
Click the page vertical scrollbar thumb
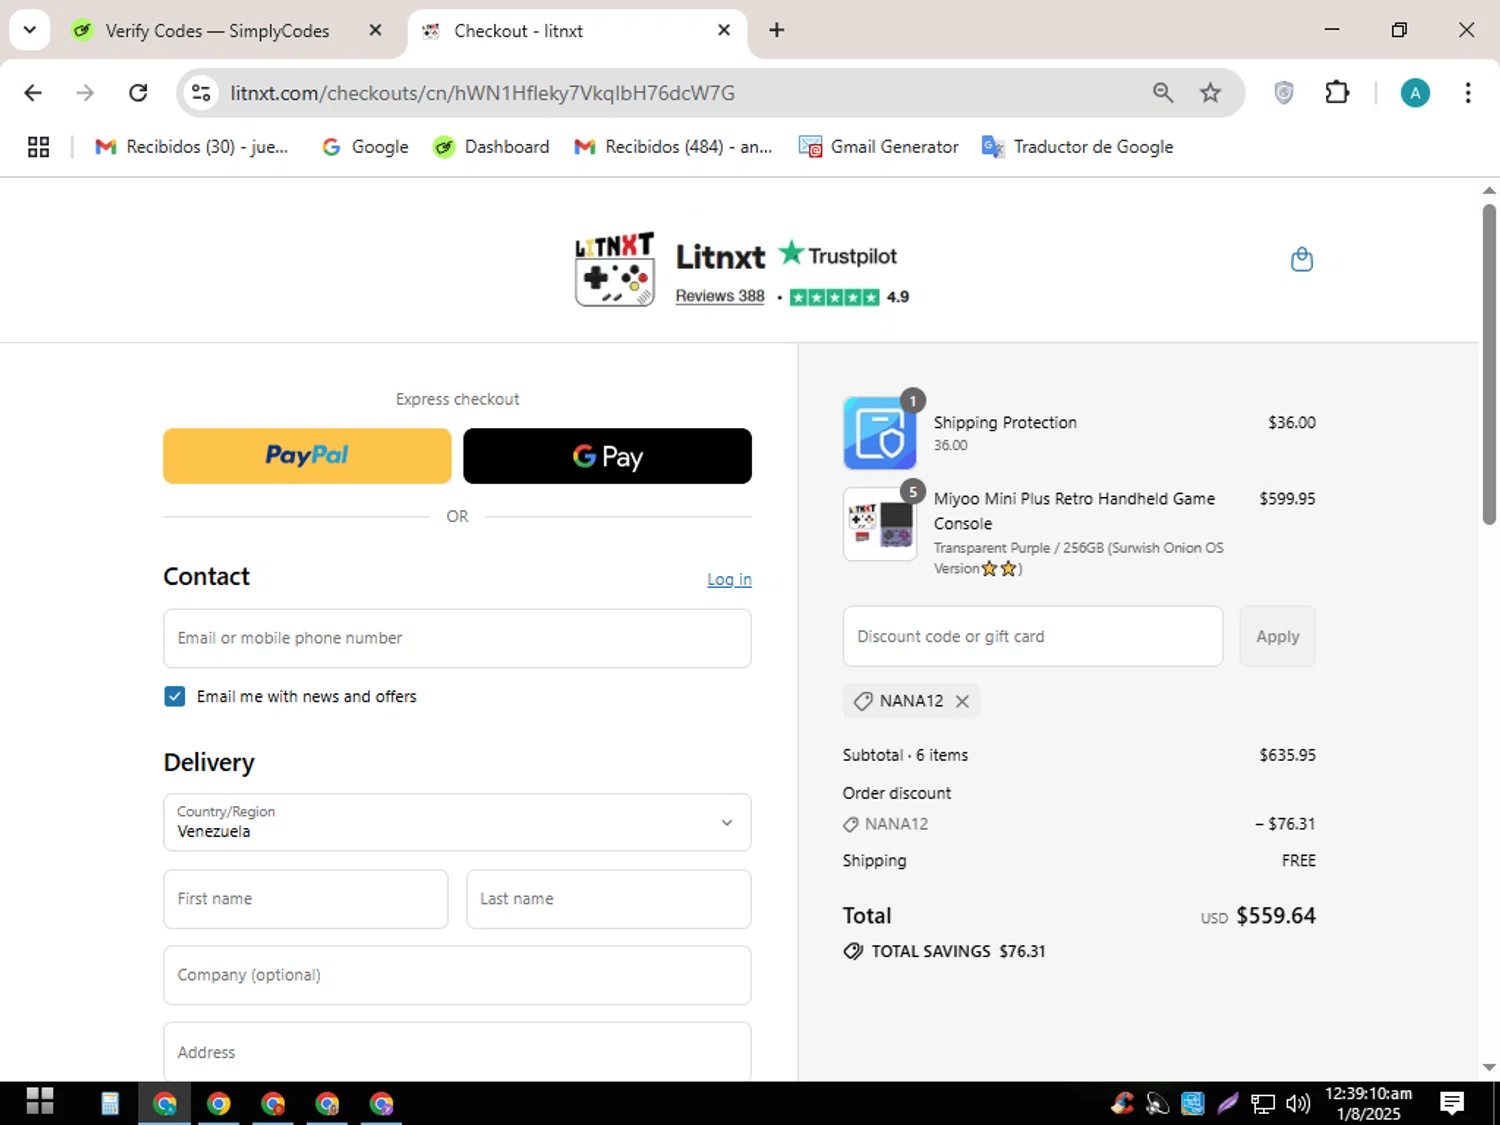[1489, 365]
